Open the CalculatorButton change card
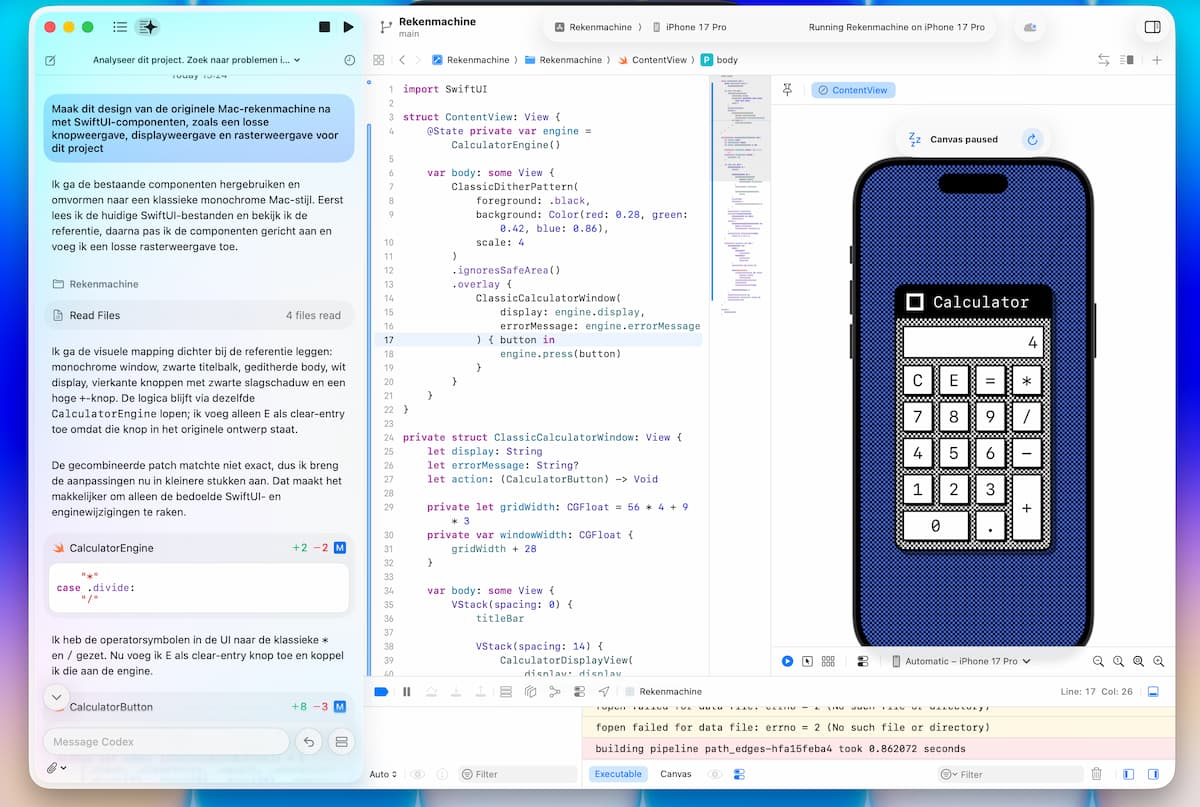Screen dimensions: 1200x807 click(x=199, y=707)
